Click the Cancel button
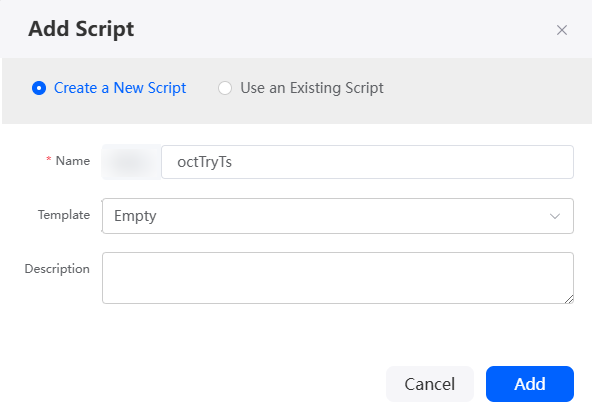Screen dimensions: 592x412 point(430,384)
